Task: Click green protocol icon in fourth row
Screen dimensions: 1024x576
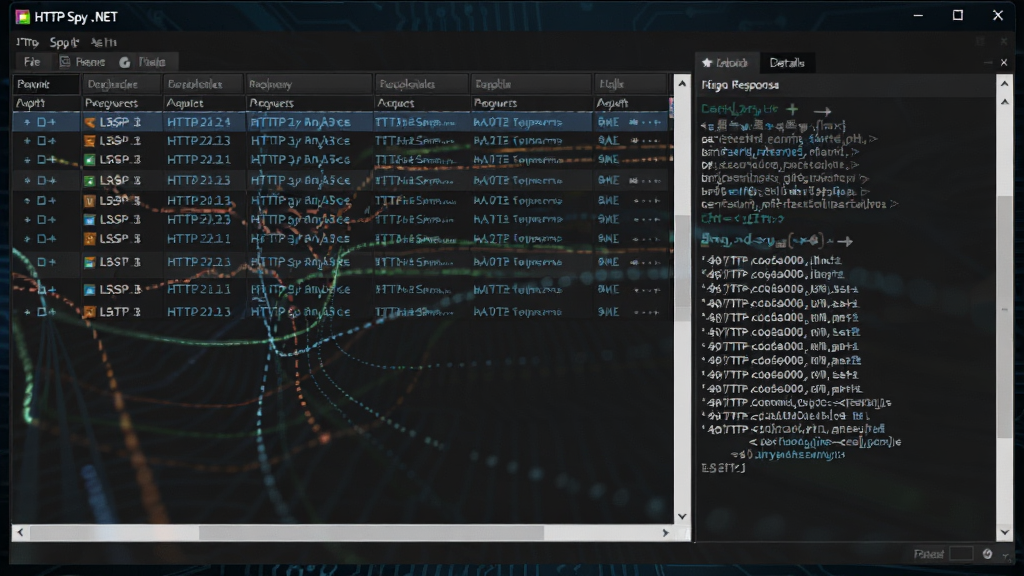Action: click(89, 180)
